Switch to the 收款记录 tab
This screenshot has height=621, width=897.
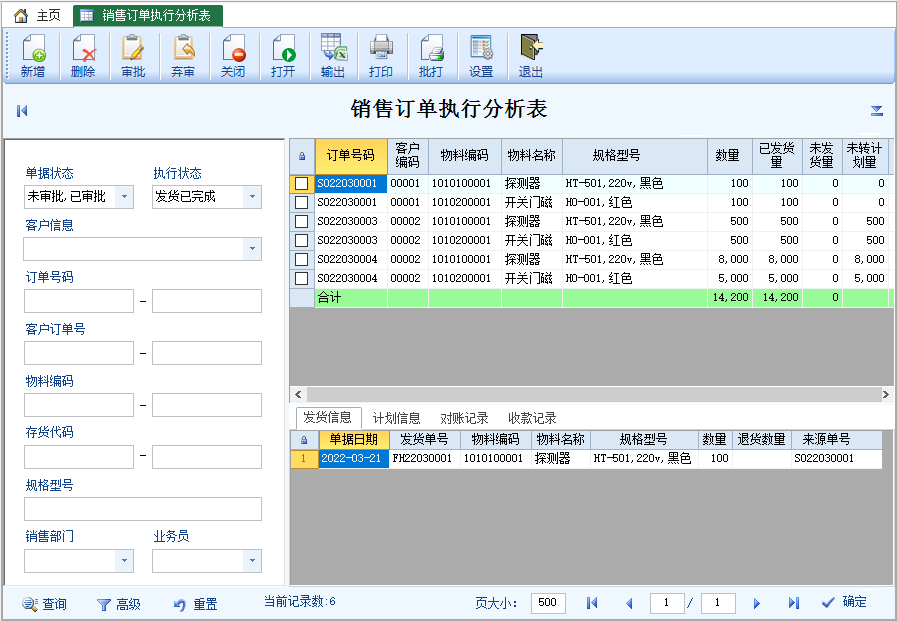tap(532, 418)
